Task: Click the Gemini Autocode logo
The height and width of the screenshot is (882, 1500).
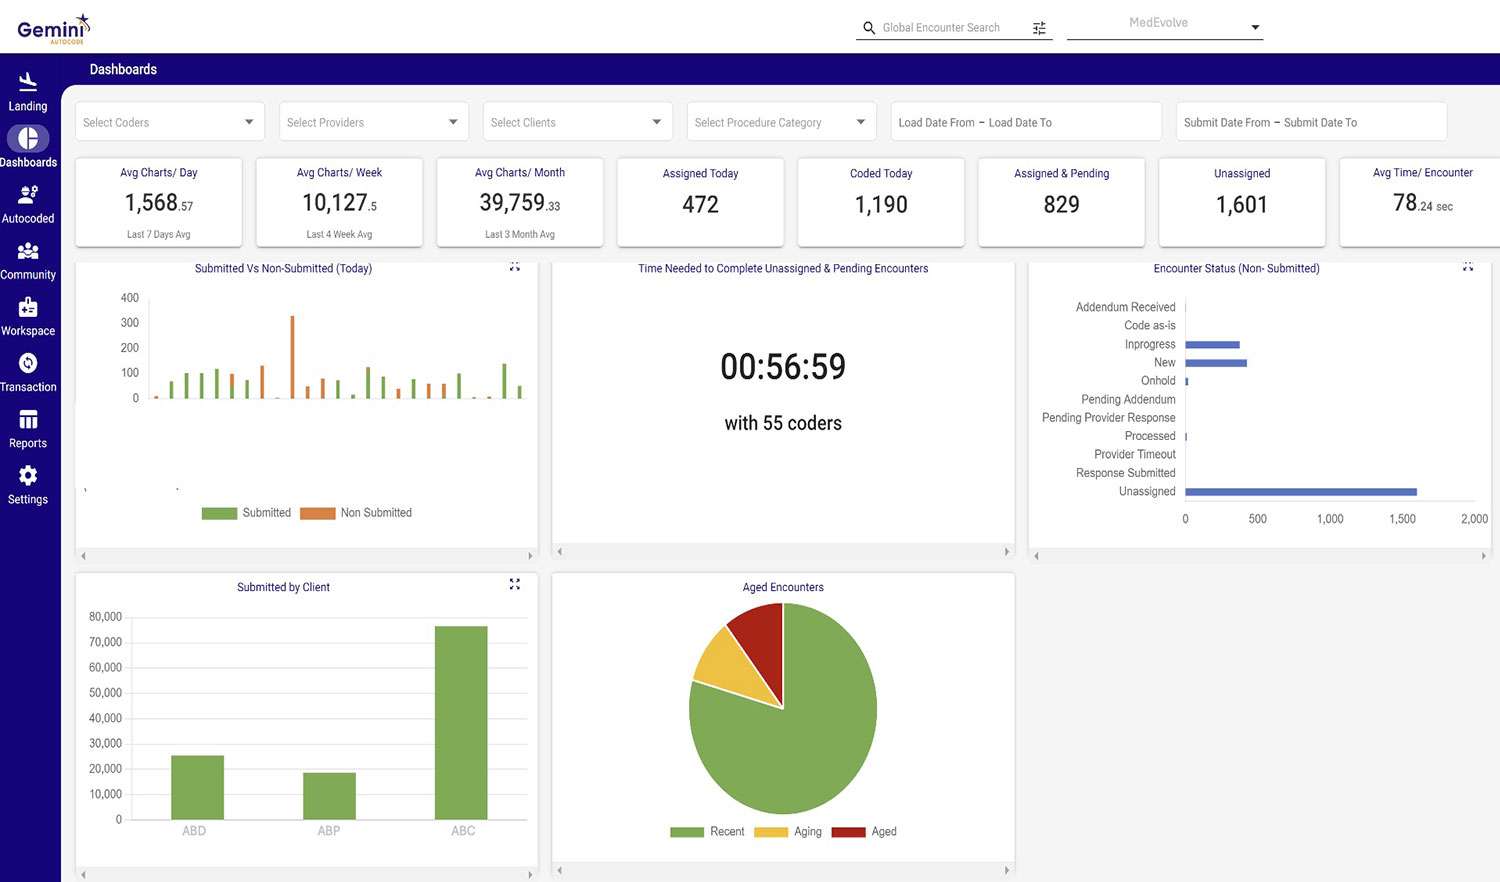Action: click(53, 28)
